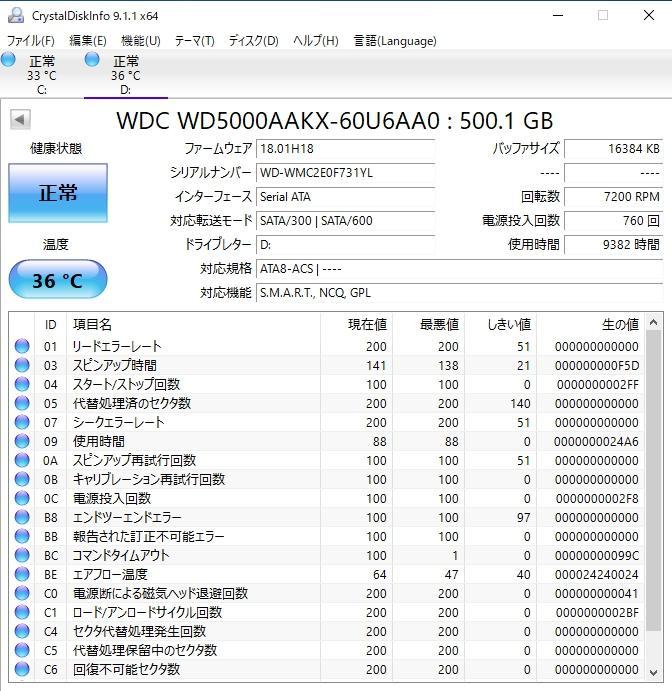The width and height of the screenshot is (672, 691).
Task: Open the 編集(E) menu
Action: click(88, 41)
